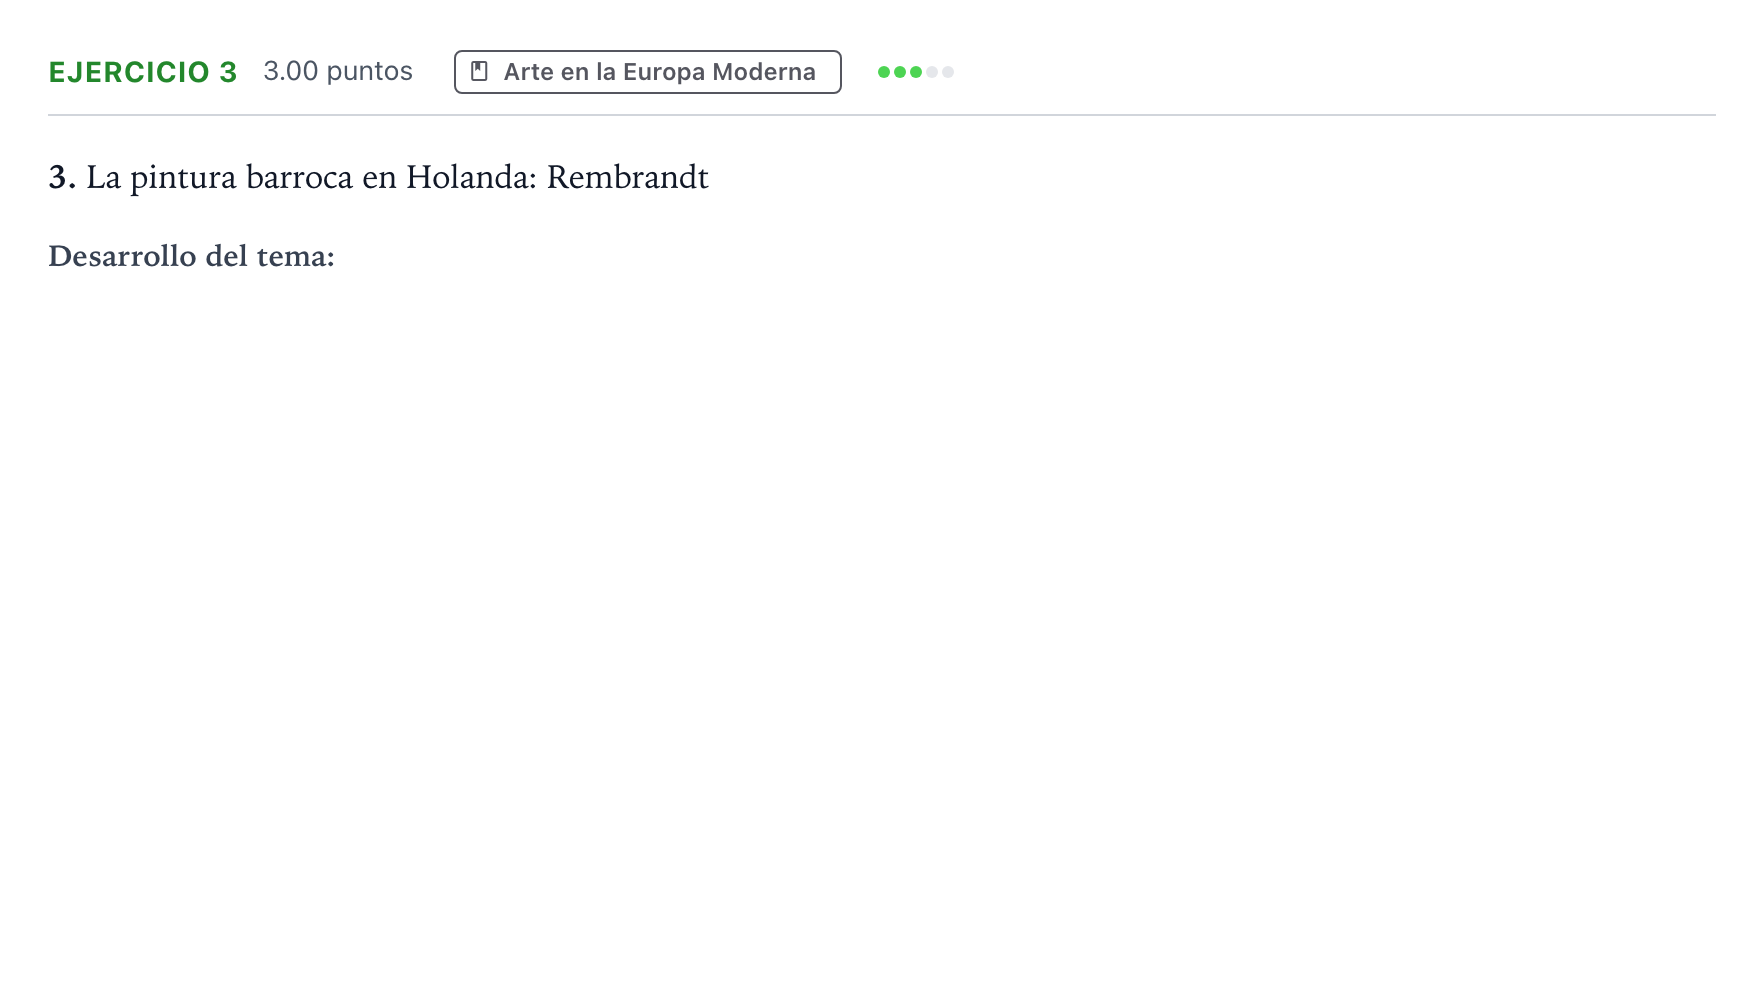The height and width of the screenshot is (1002, 1764).
Task: Click the book icon in the subject tag
Action: (479, 72)
